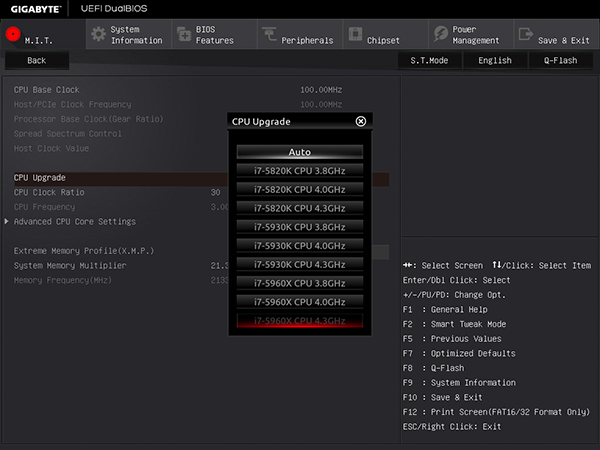Open the M.I.T. tab
Image resolution: width=600 pixels, height=450 pixels.
pyautogui.click(x=43, y=34)
